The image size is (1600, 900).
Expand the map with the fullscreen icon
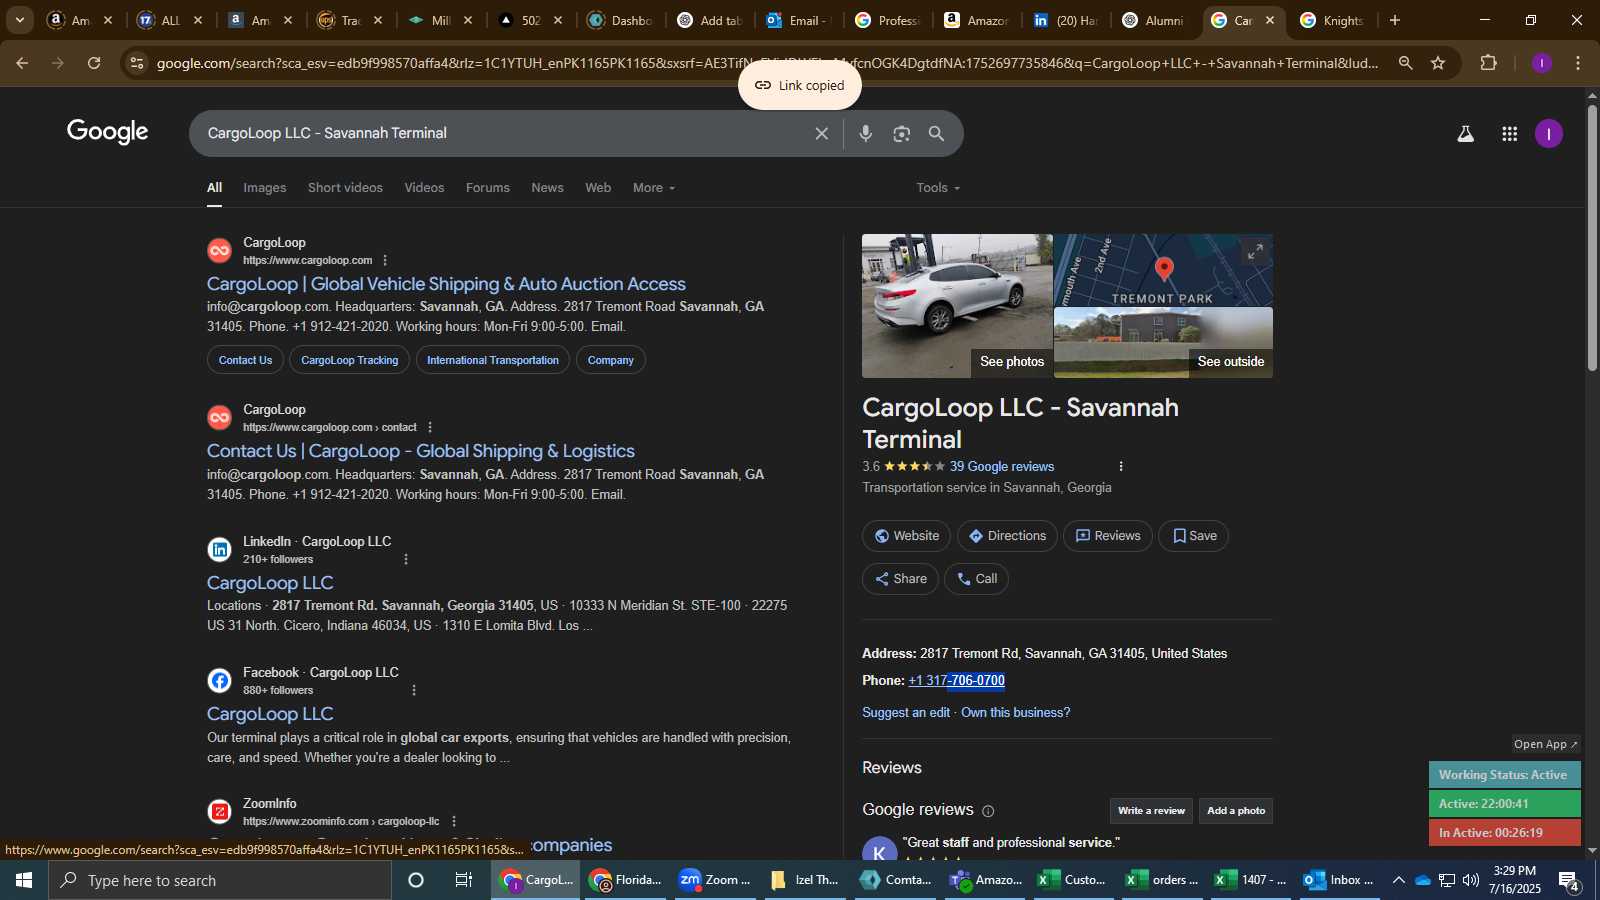pyautogui.click(x=1255, y=252)
